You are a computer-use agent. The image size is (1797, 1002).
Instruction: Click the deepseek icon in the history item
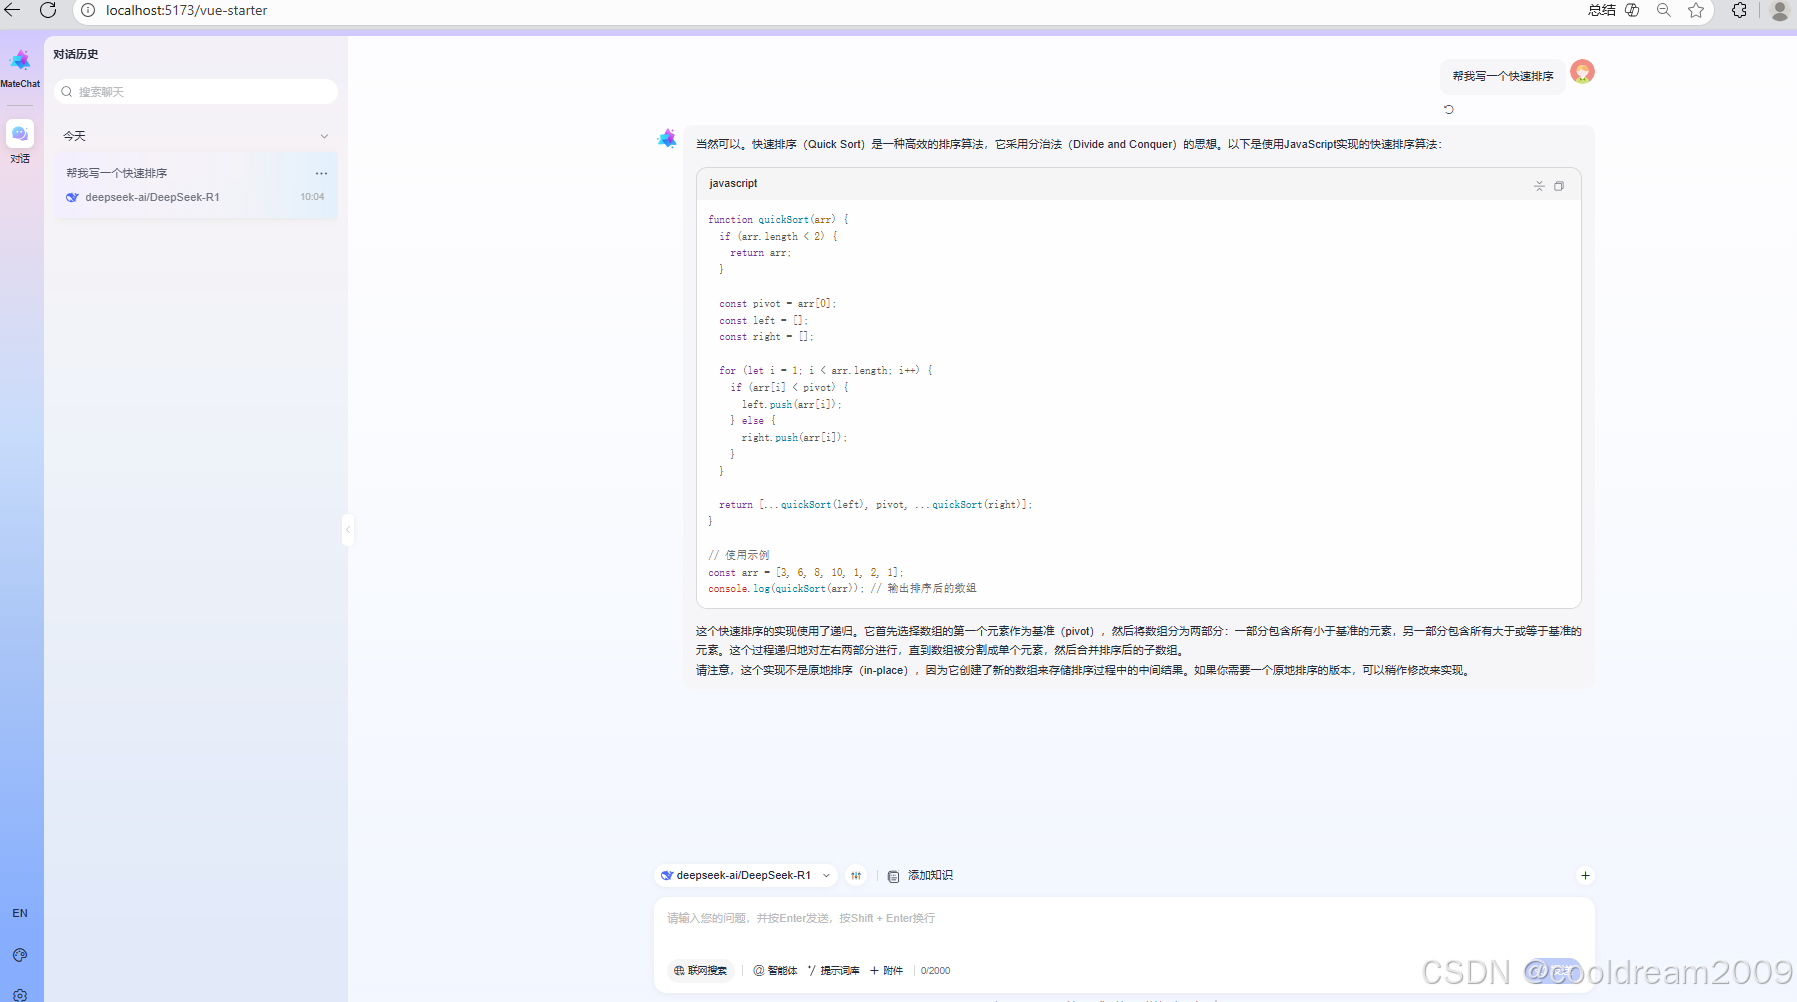point(72,197)
